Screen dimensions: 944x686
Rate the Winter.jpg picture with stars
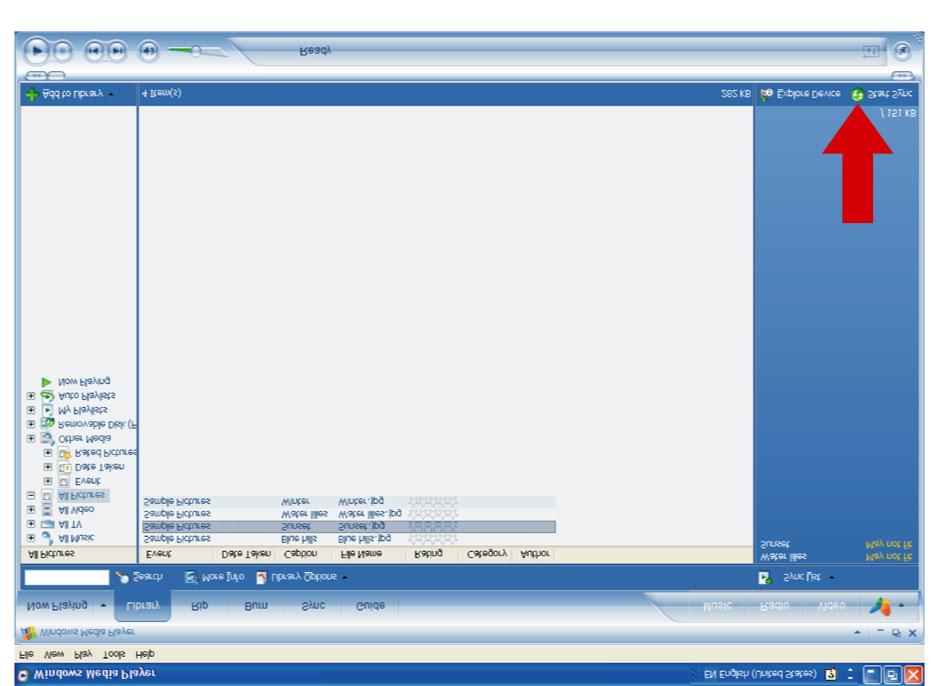point(433,501)
